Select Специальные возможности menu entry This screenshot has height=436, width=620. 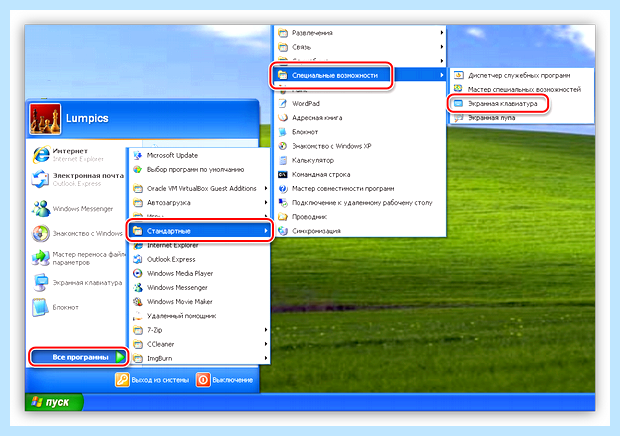tap(360, 75)
